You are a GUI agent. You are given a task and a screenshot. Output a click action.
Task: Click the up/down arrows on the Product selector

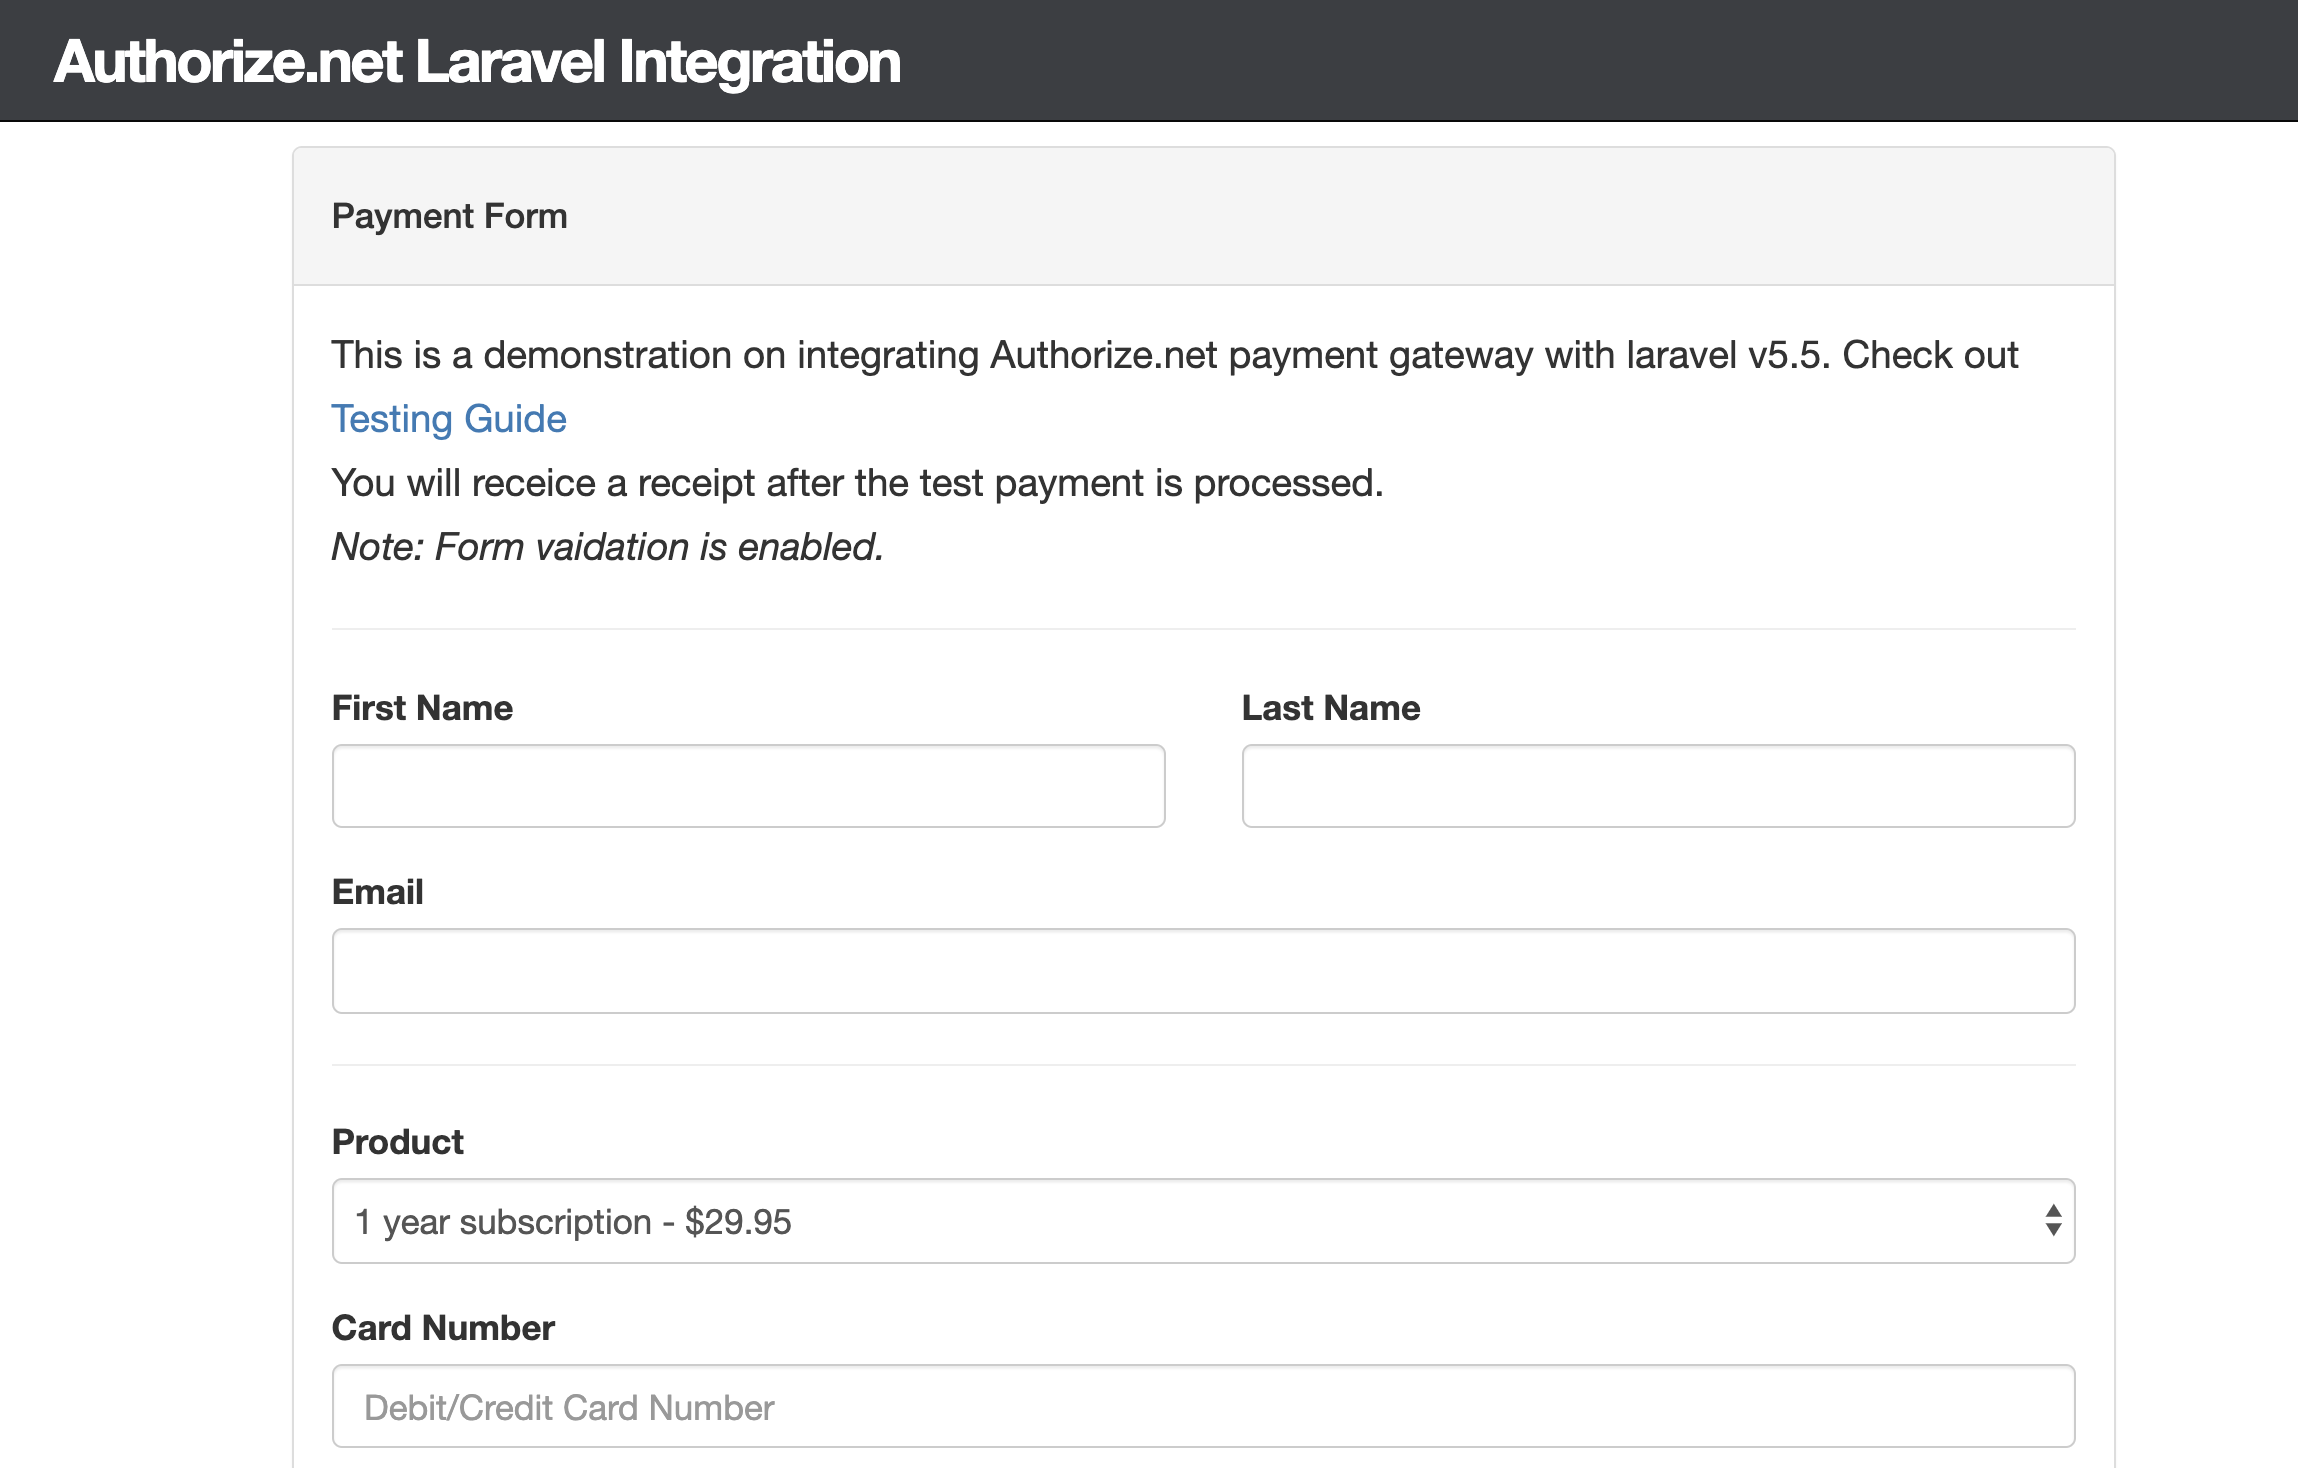pyautogui.click(x=2051, y=1221)
